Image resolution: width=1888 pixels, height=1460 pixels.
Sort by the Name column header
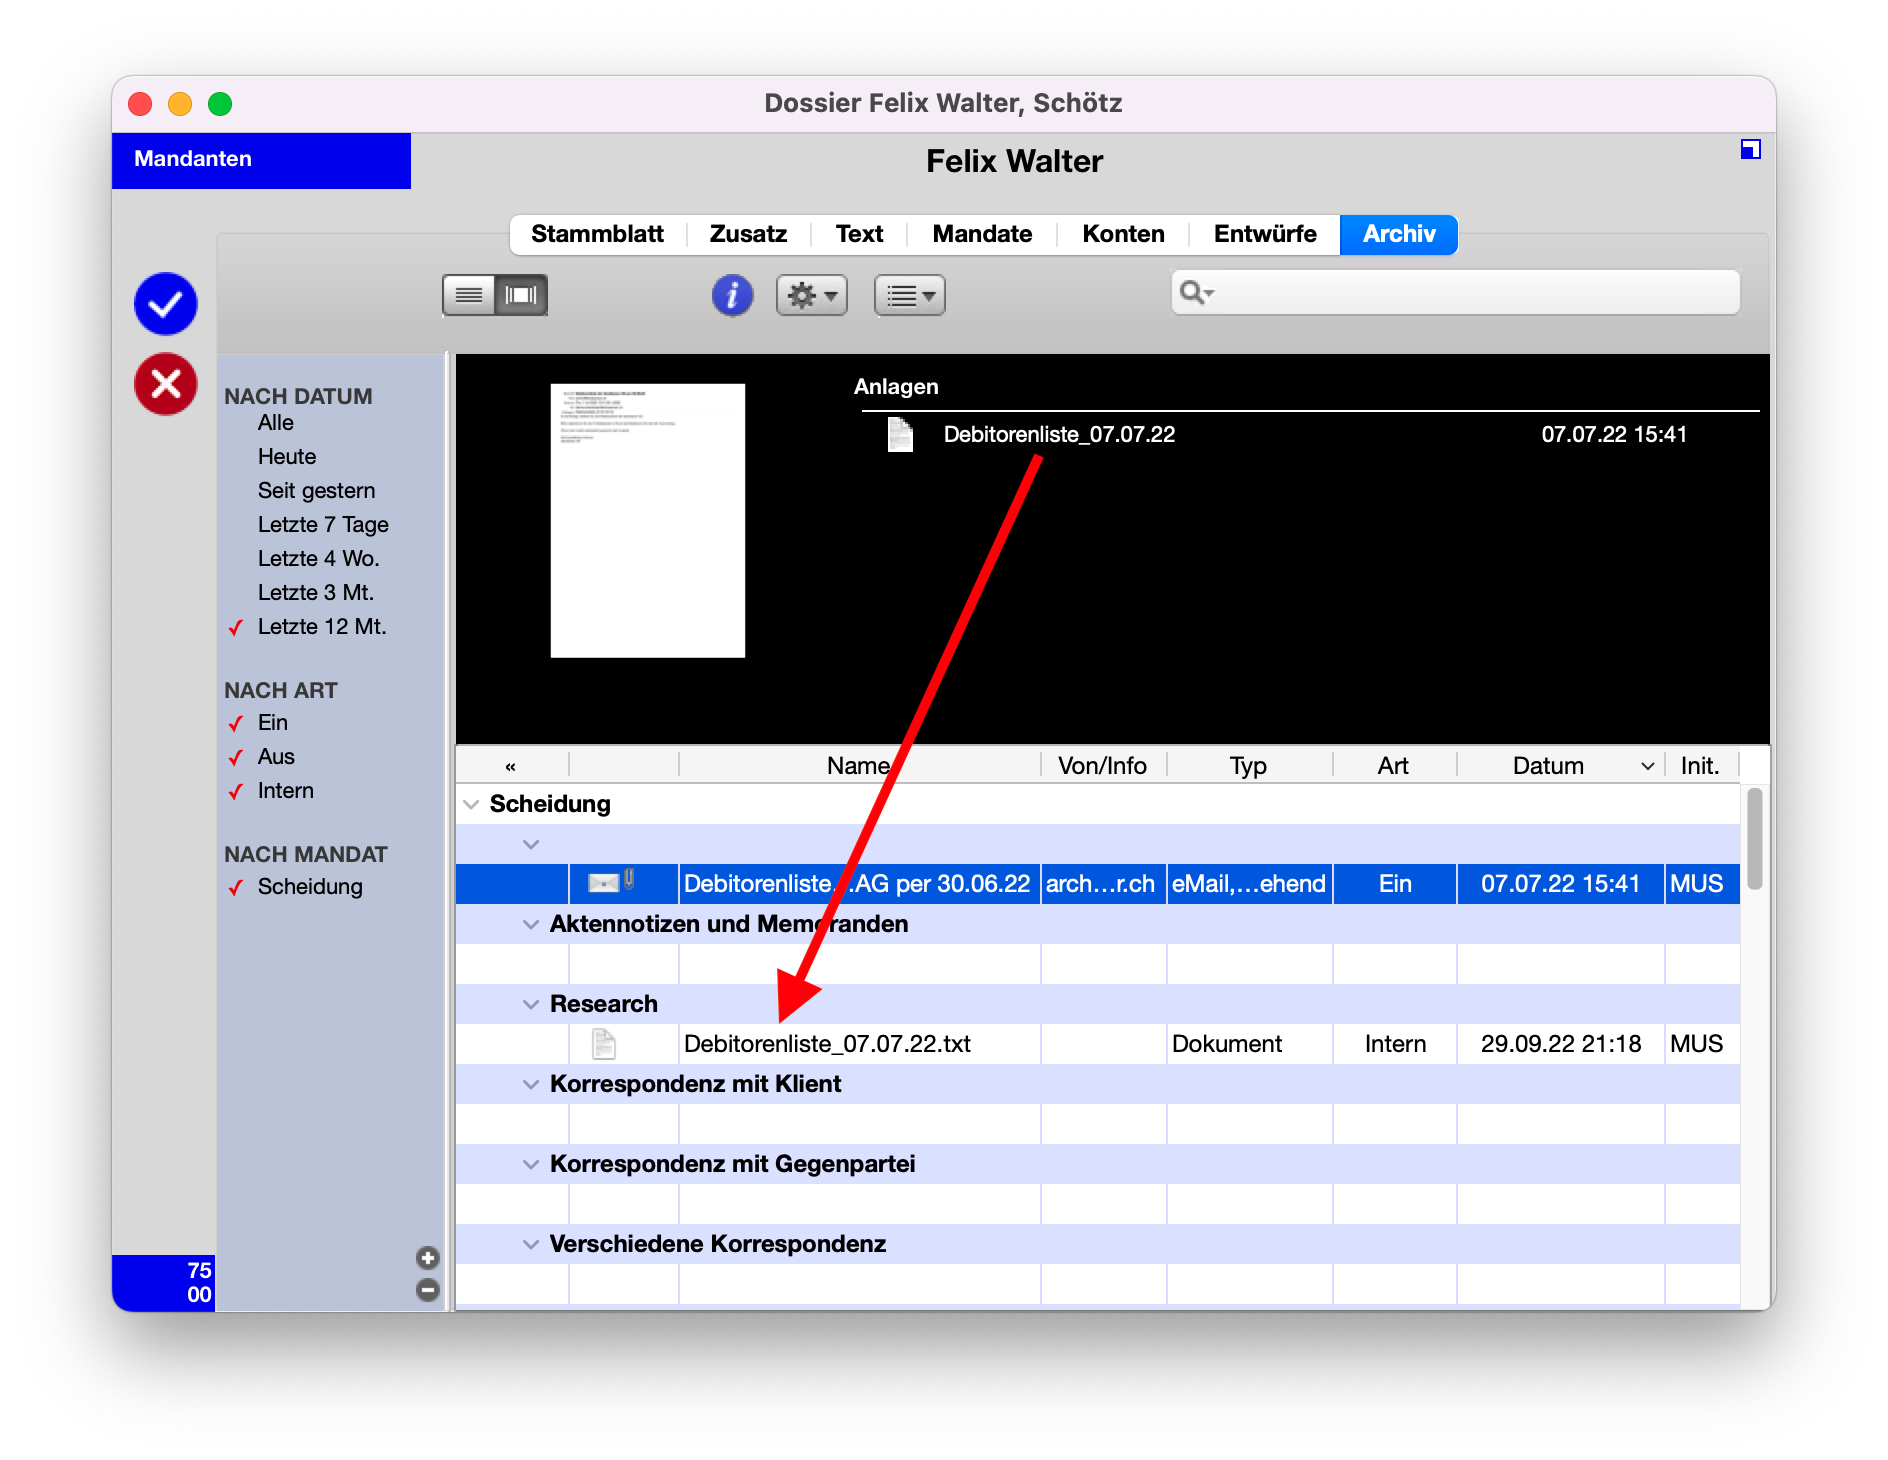[x=859, y=766]
